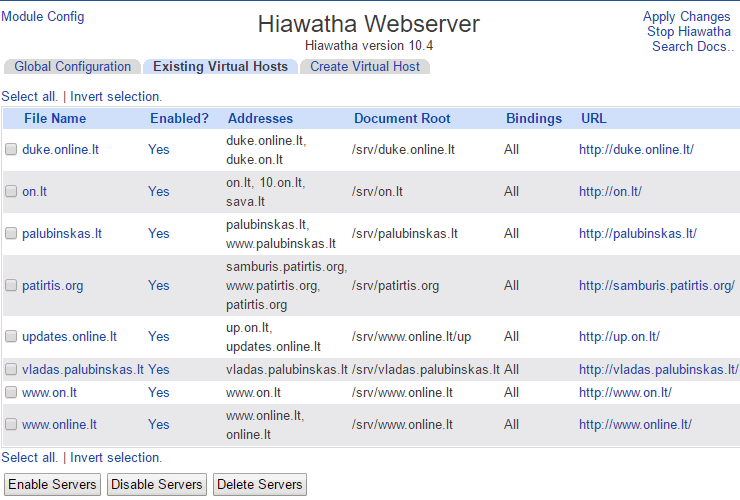Open patirtis.org file name link
Screen dimensions: 740x500
[52, 286]
